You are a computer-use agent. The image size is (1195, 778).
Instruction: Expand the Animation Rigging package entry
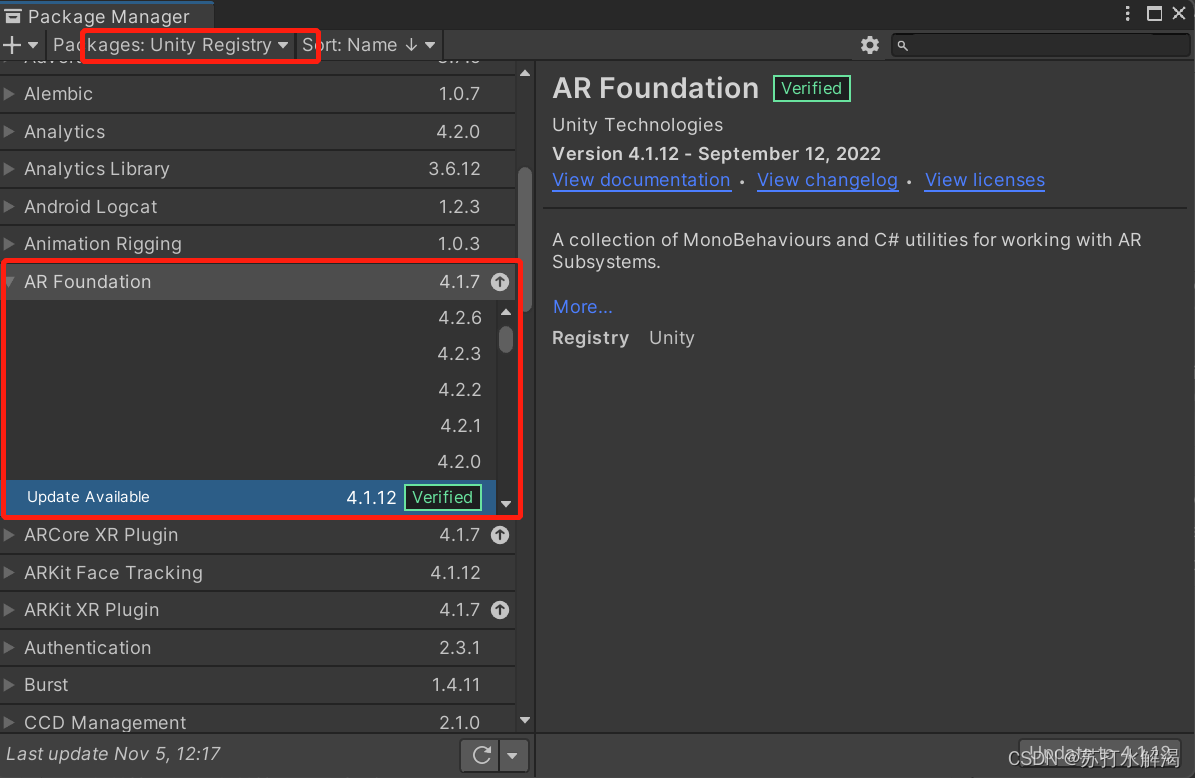(9, 244)
